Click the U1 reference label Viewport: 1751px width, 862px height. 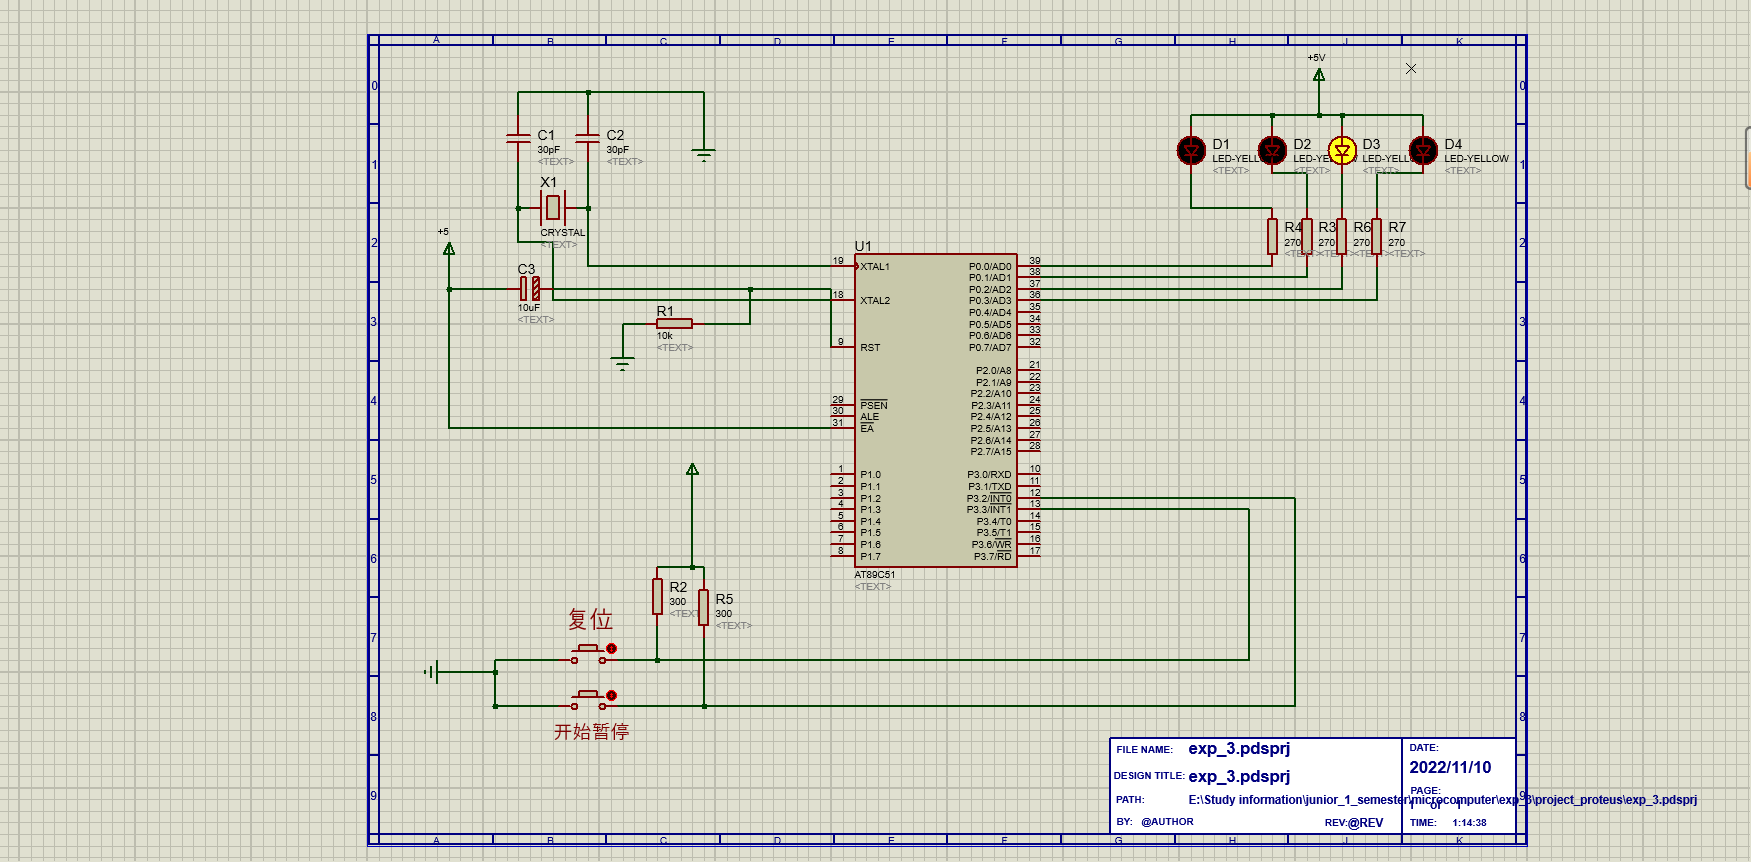click(863, 246)
